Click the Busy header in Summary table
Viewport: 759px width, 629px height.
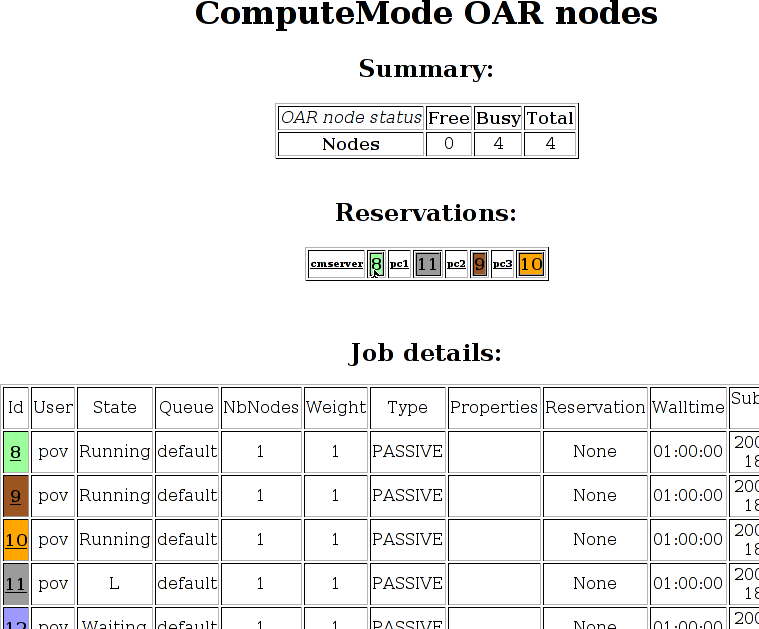tap(498, 118)
